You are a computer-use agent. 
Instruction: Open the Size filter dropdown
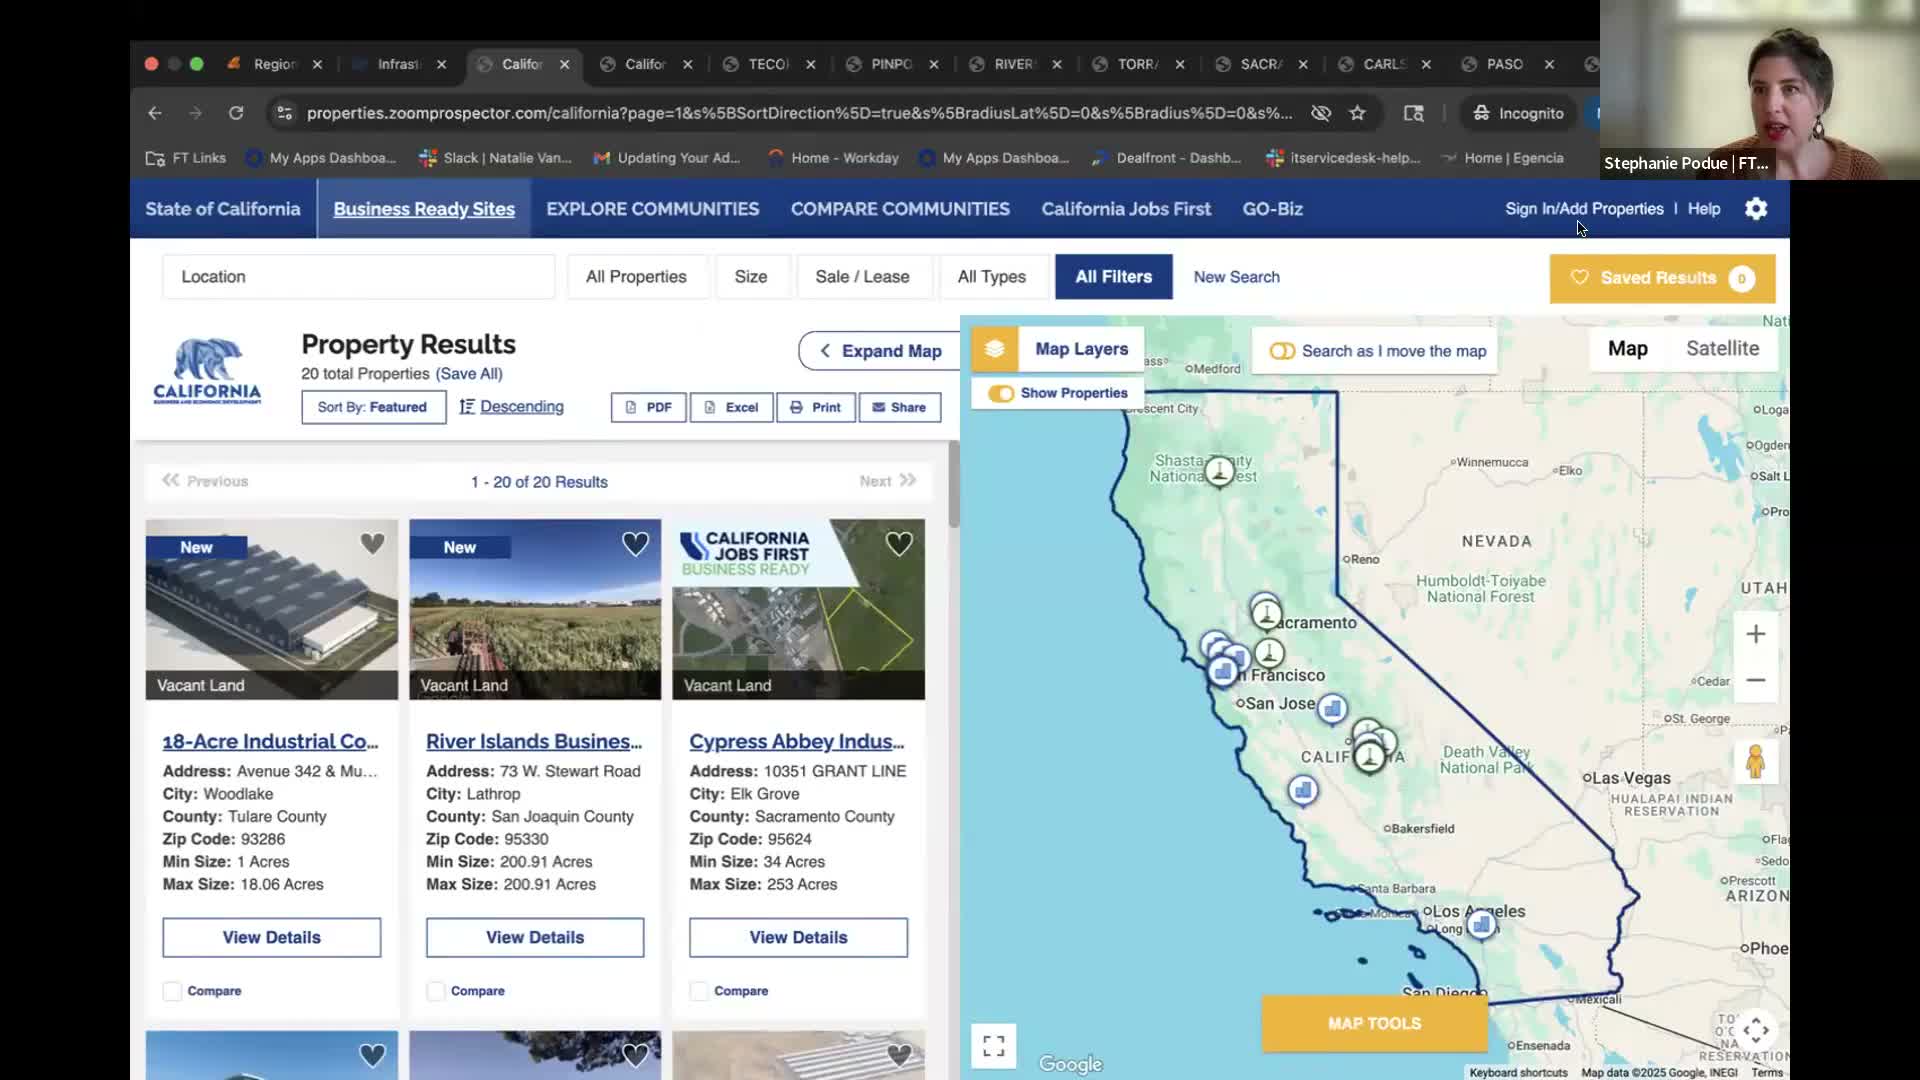[752, 276]
